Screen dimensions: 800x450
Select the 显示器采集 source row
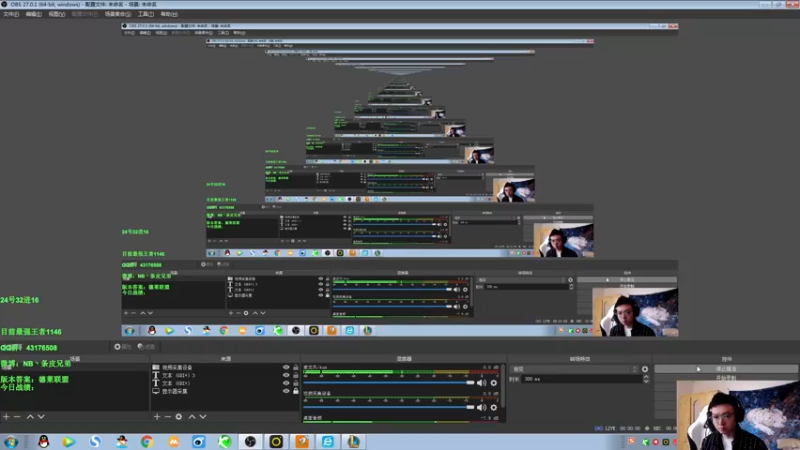[x=226, y=391]
